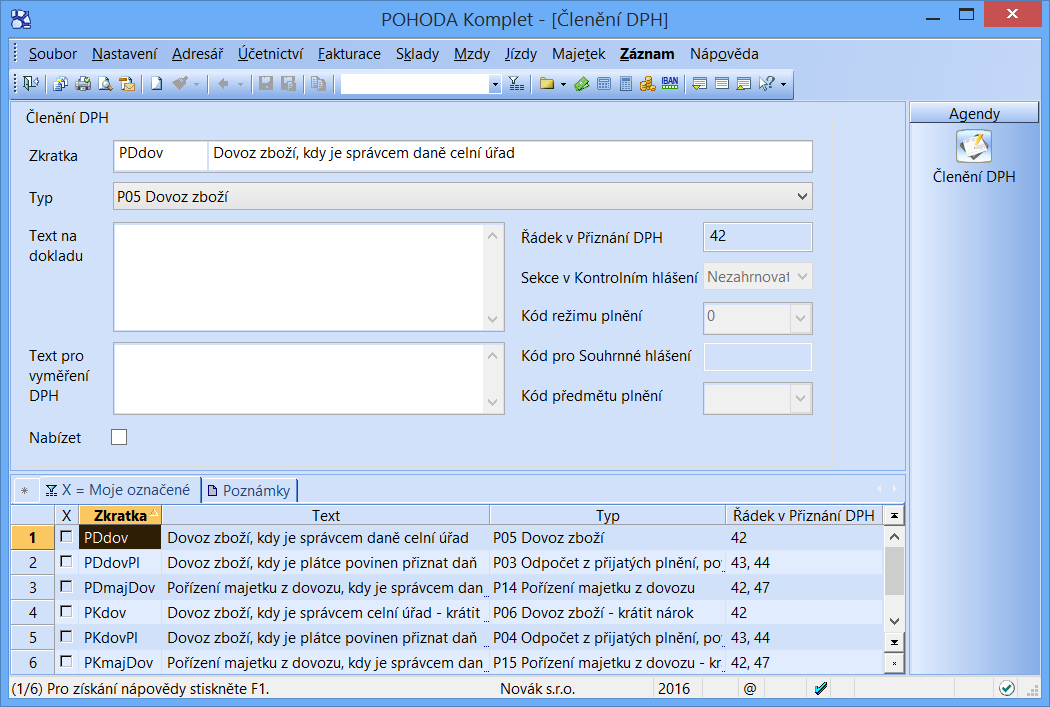Mark the X checkbox for PDdovPl row

66,562
